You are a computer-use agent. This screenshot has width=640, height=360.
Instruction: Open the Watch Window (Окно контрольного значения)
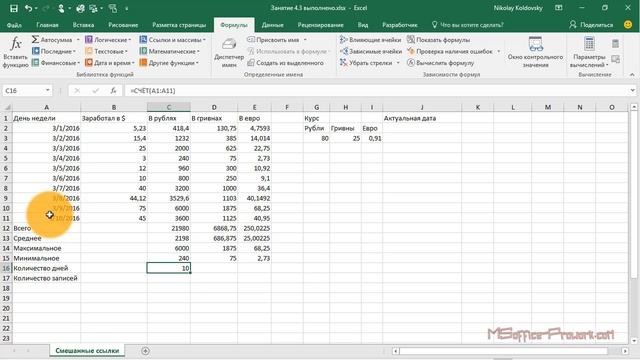[535, 52]
